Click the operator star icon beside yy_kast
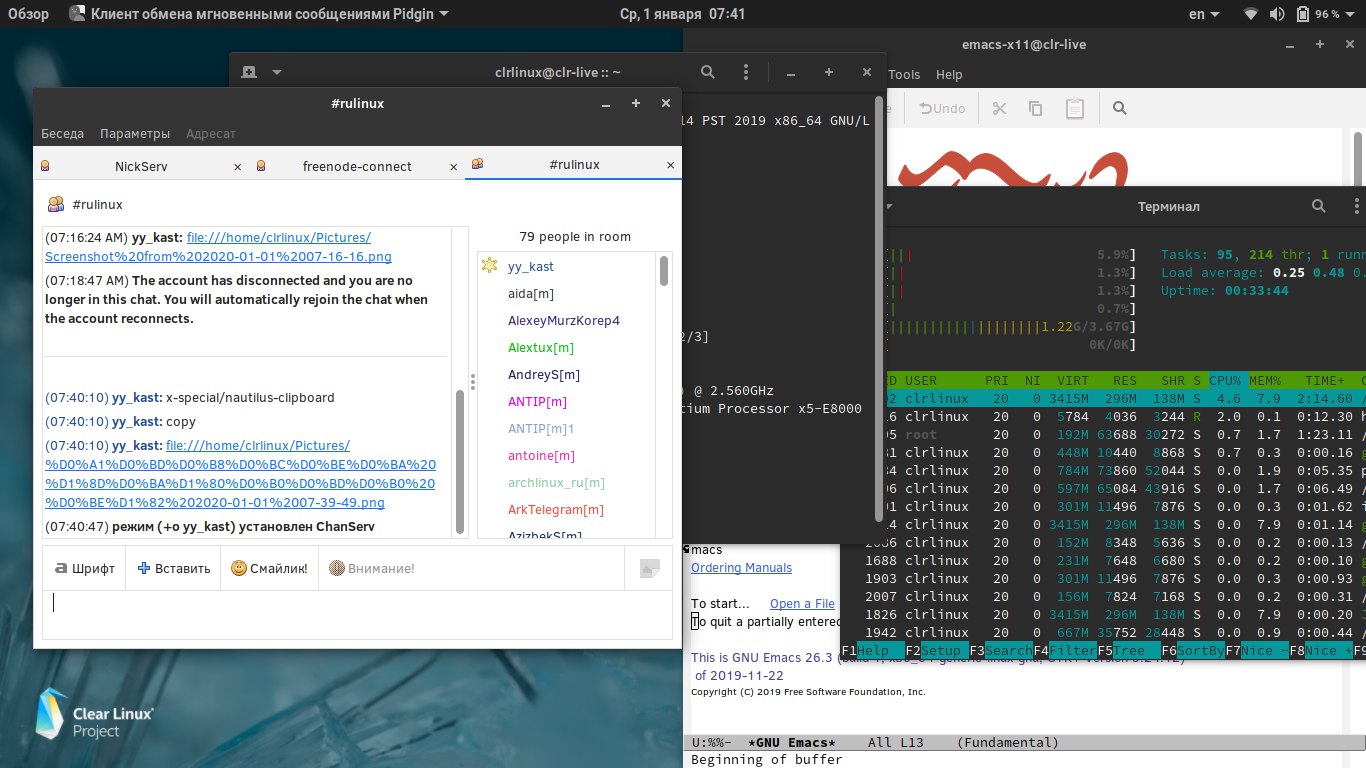The image size is (1366, 768). 489,266
